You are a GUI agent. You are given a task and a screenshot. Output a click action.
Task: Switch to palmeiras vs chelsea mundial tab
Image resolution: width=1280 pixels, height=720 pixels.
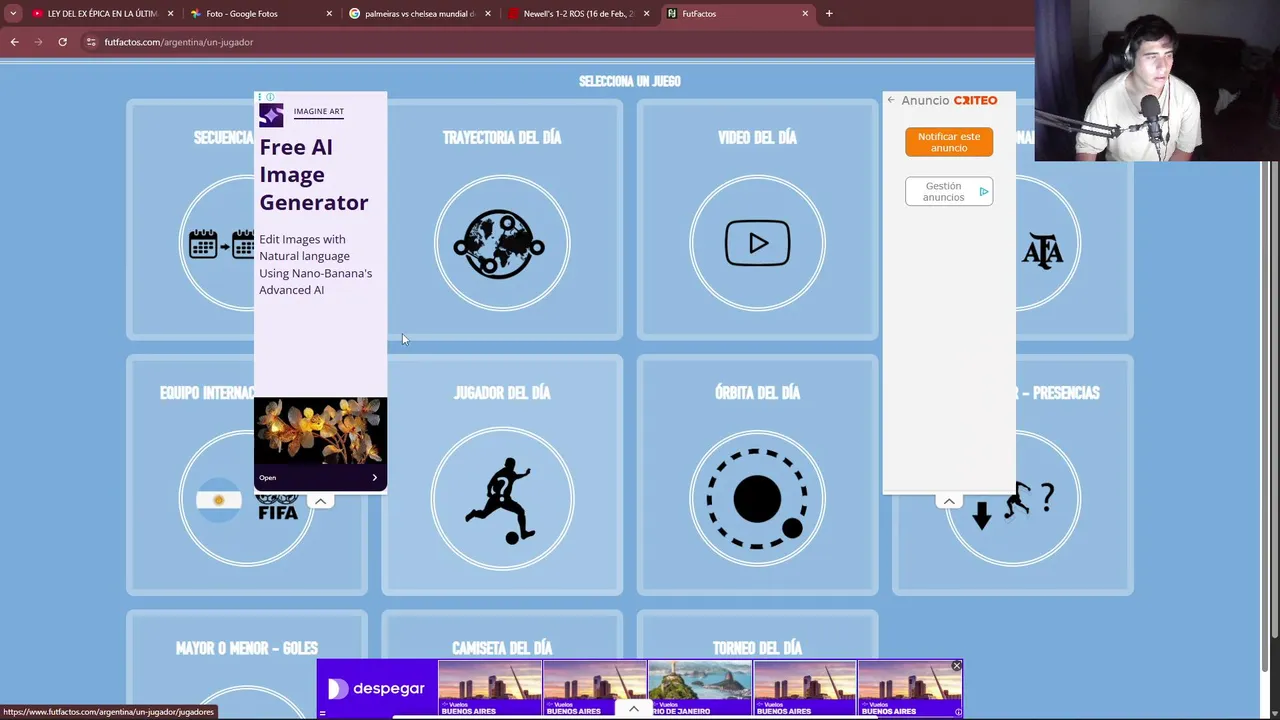(x=418, y=14)
